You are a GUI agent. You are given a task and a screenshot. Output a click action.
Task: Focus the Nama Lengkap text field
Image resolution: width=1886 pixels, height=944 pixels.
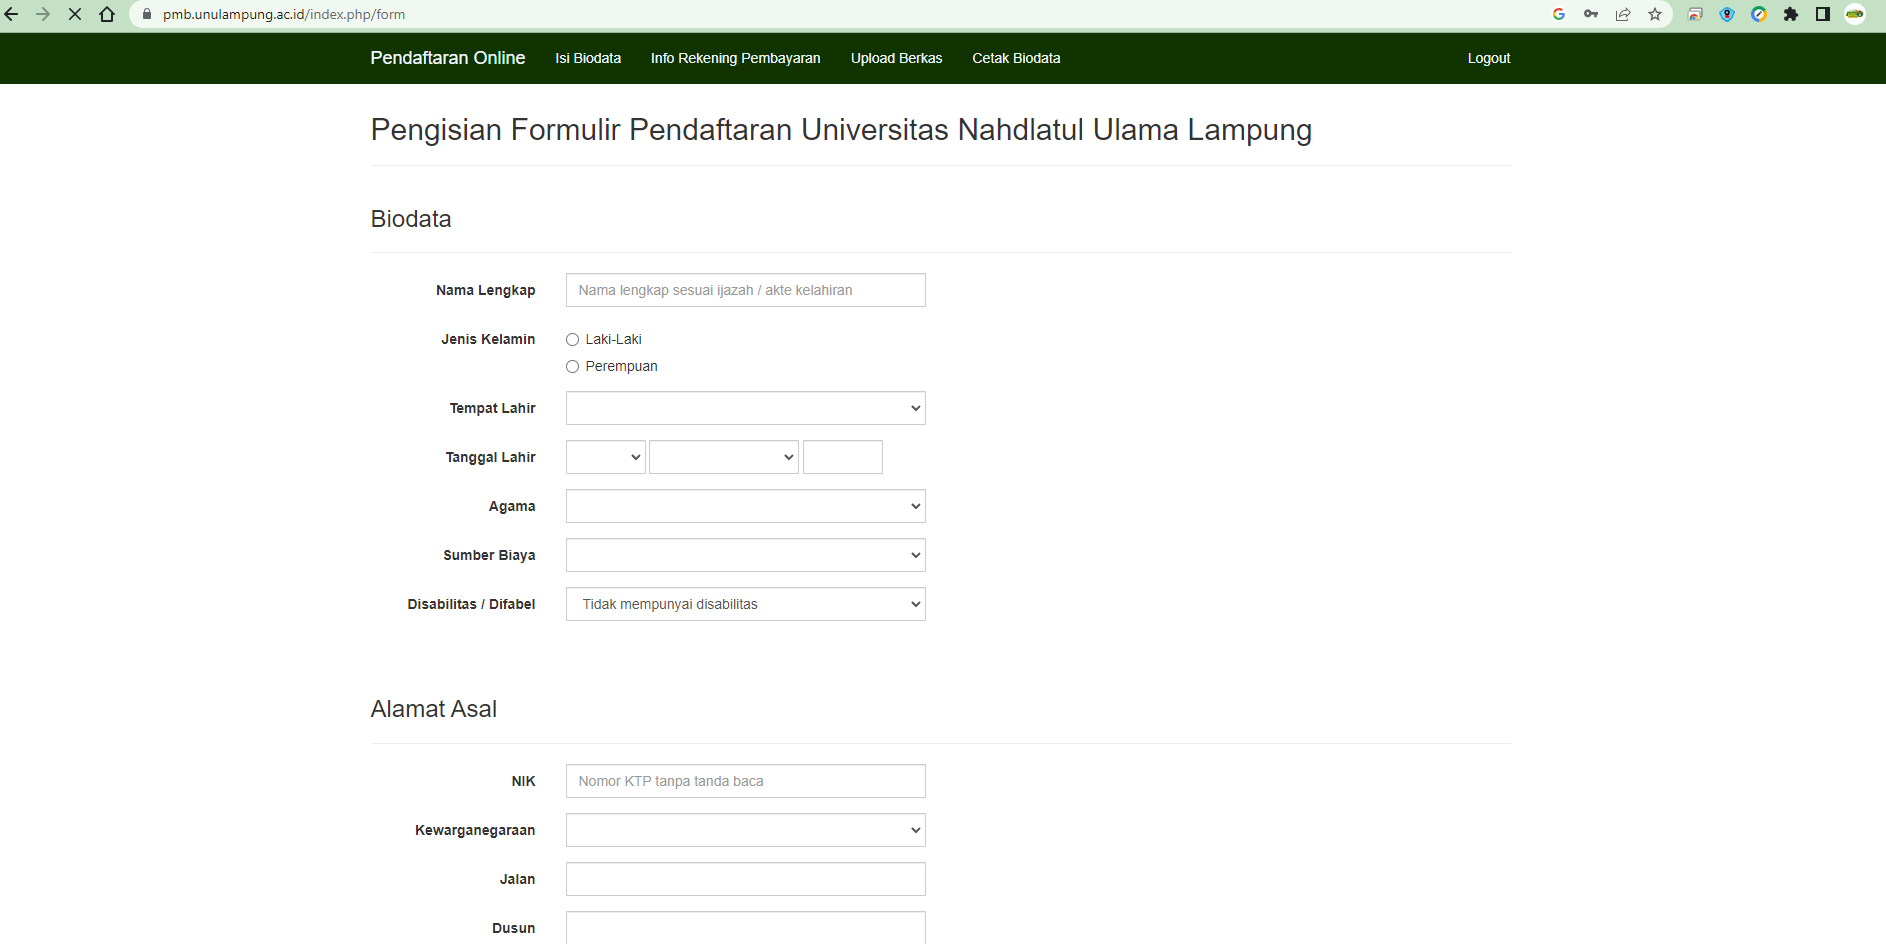(745, 290)
